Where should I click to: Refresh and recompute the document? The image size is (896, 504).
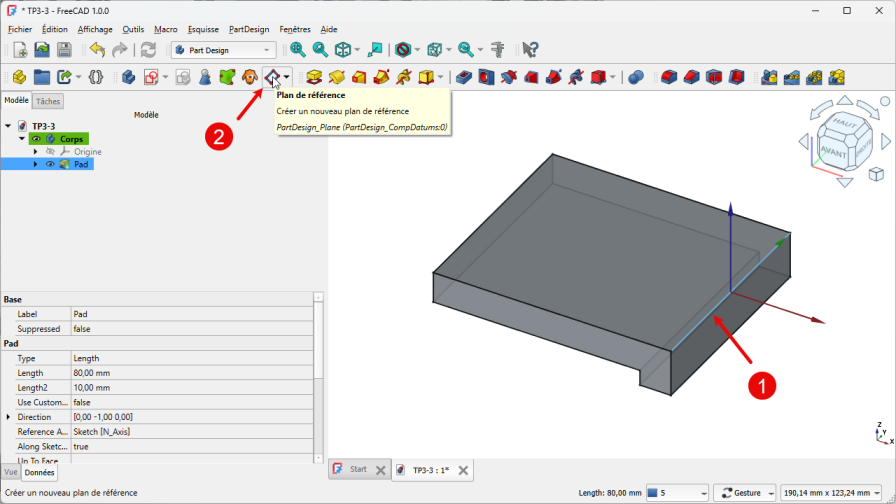(149, 50)
